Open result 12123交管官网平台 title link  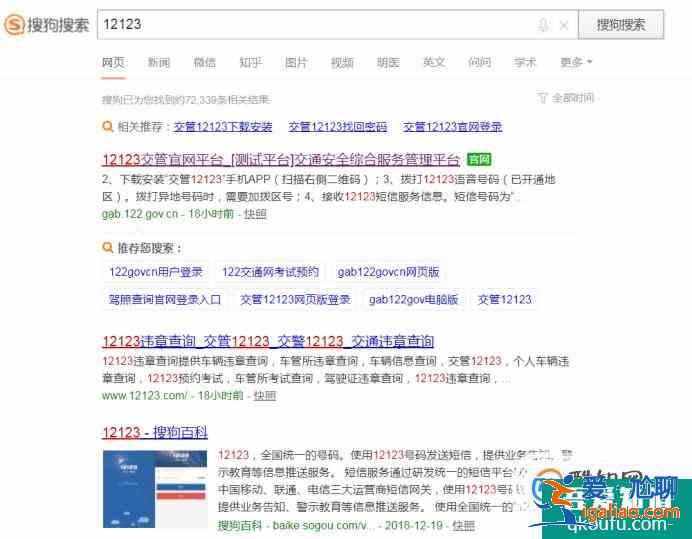click(x=281, y=159)
